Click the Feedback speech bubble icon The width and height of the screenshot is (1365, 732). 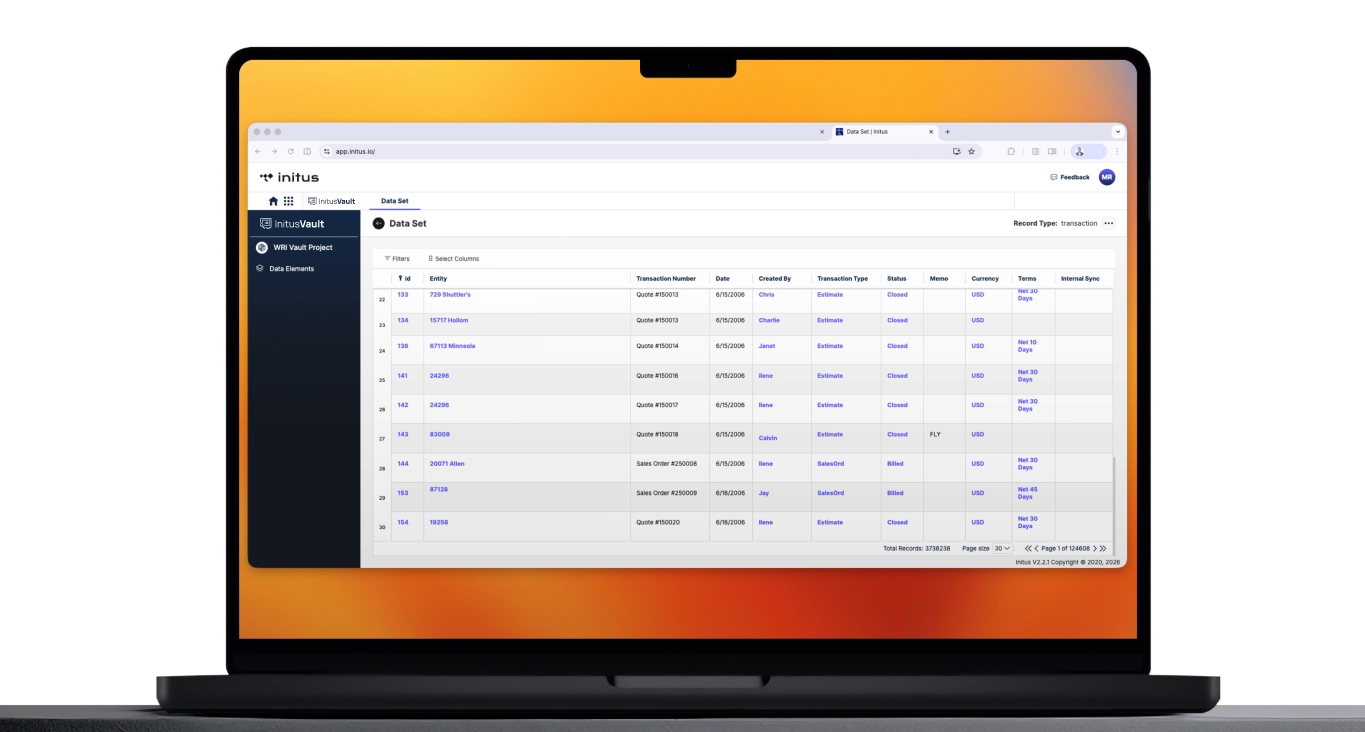click(1053, 177)
